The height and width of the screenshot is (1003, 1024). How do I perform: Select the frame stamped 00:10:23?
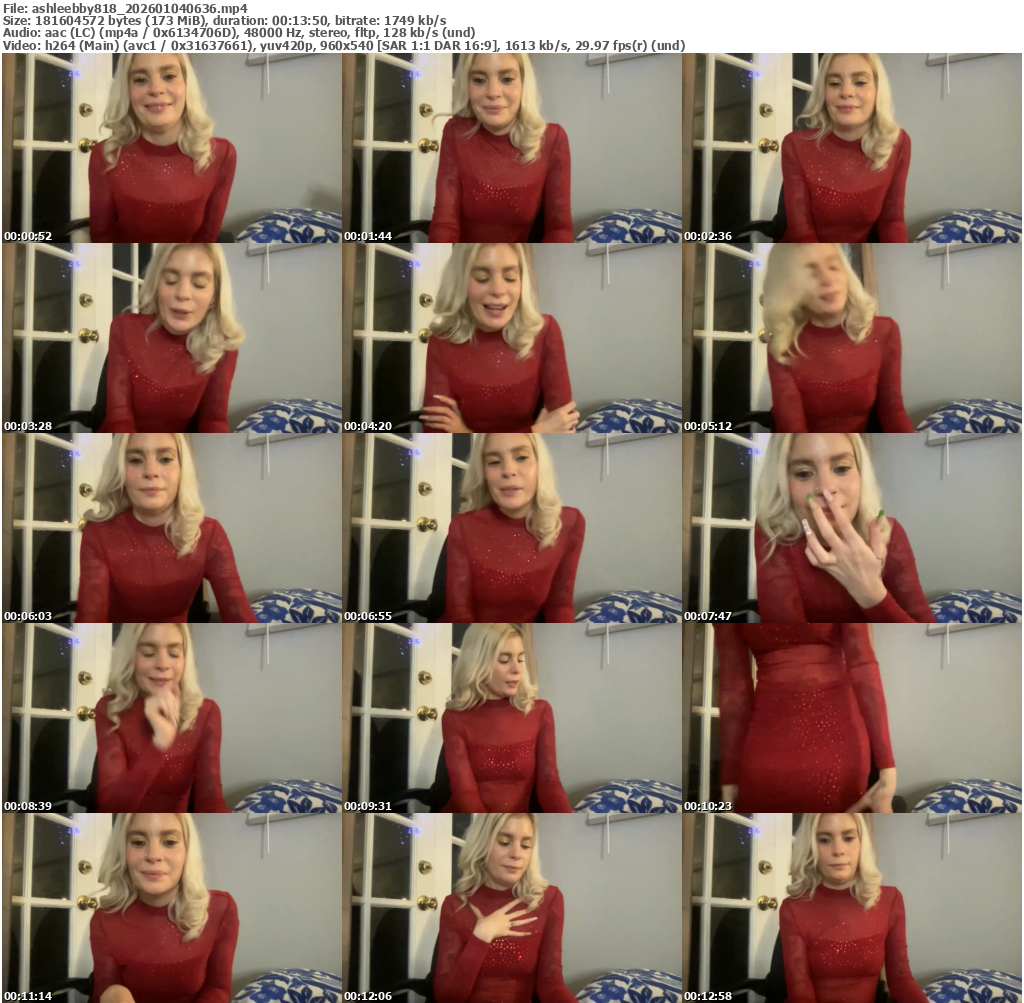point(852,718)
